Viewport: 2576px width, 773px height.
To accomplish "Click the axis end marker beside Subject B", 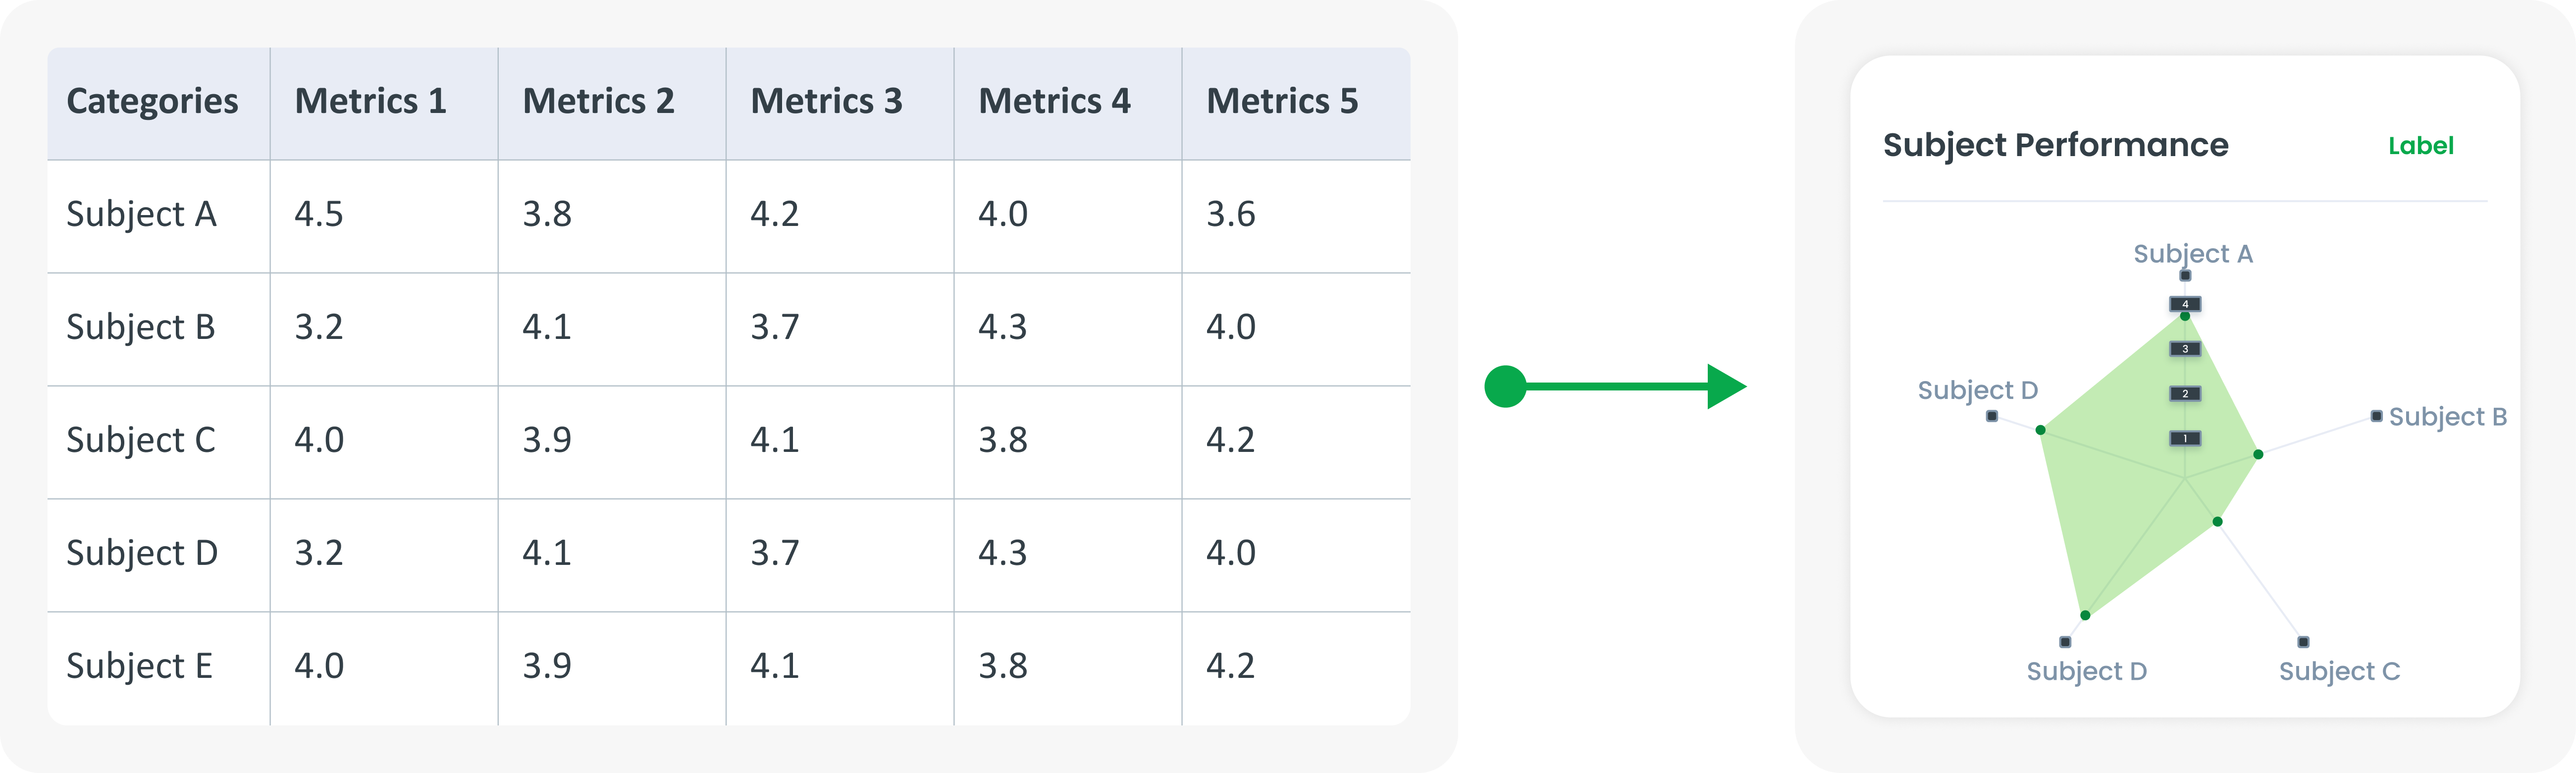I will coord(2376,416).
